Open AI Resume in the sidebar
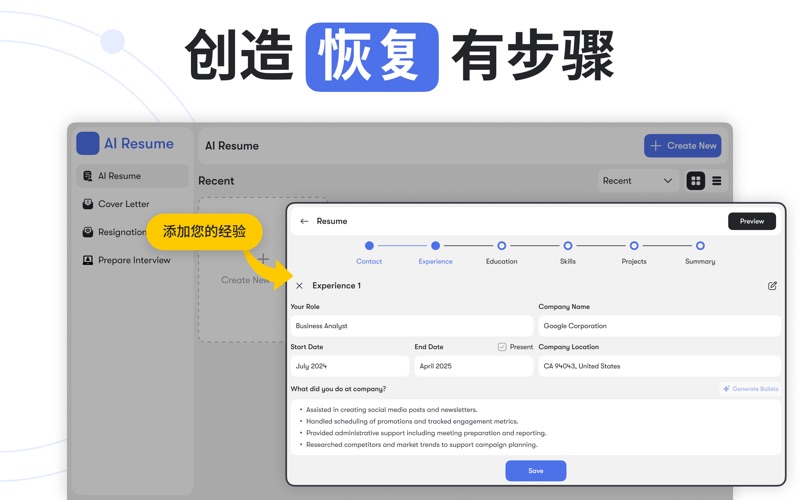 point(132,176)
